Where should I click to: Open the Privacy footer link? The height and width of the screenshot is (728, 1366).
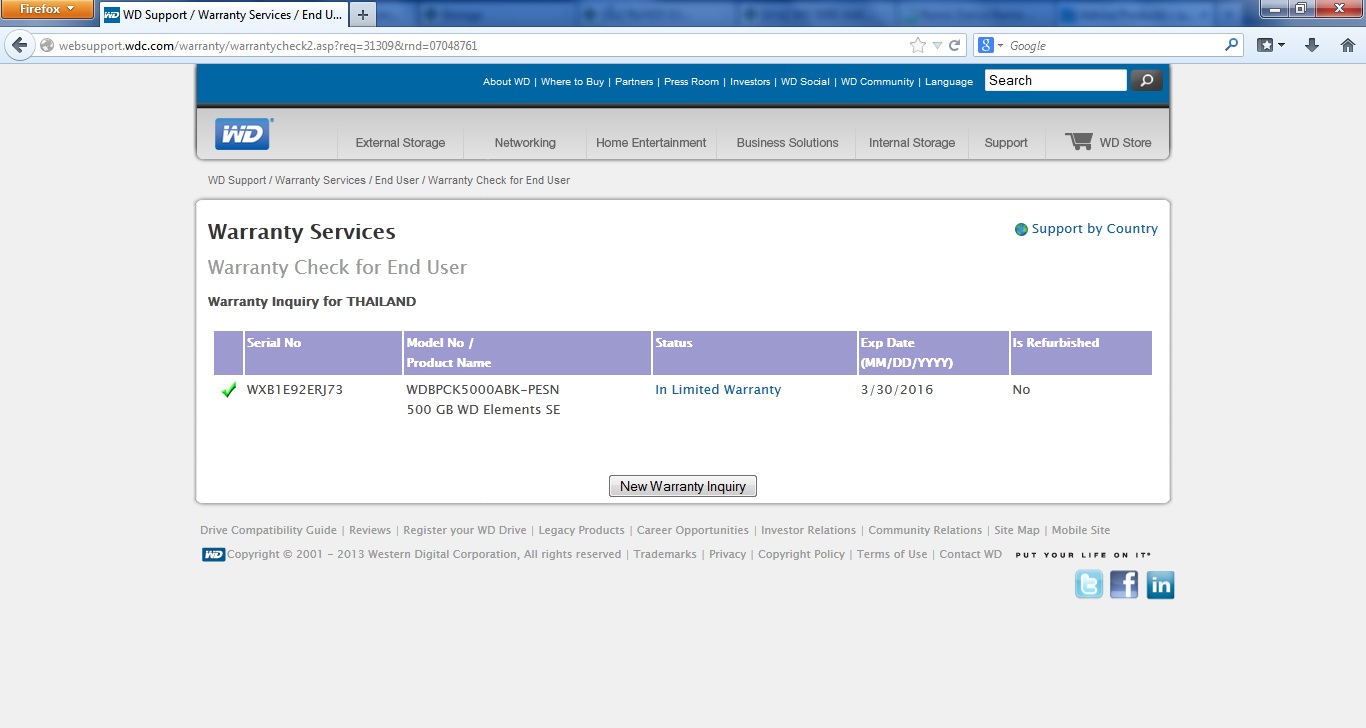728,554
